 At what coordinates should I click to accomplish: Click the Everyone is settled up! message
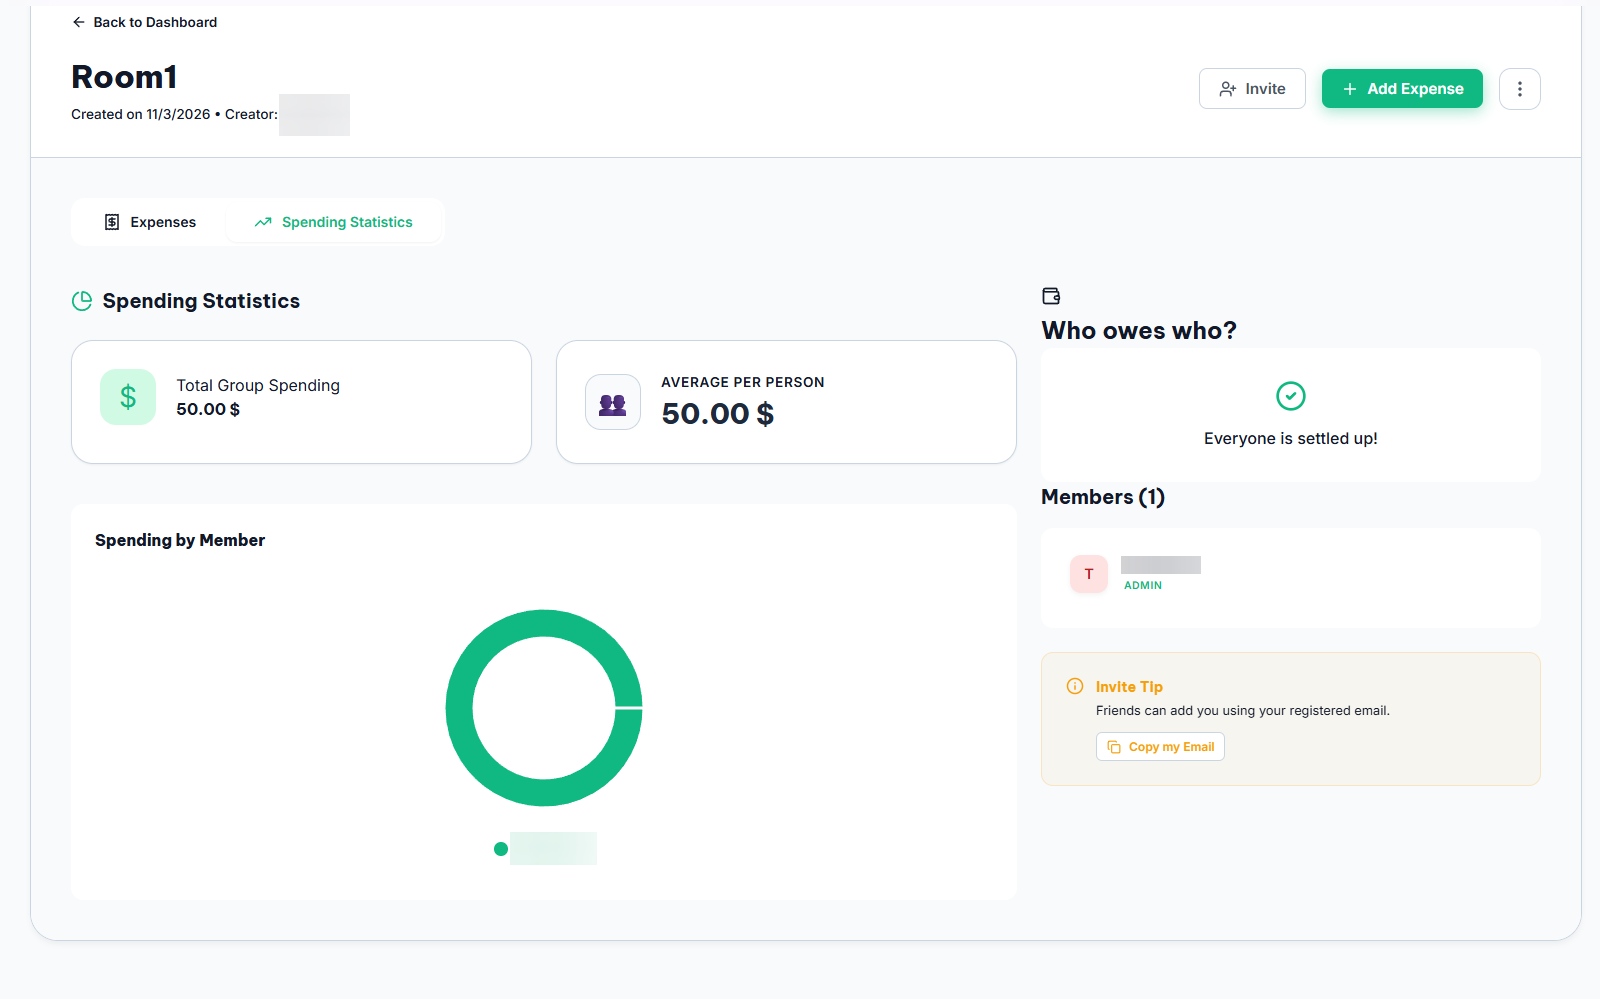click(x=1291, y=439)
